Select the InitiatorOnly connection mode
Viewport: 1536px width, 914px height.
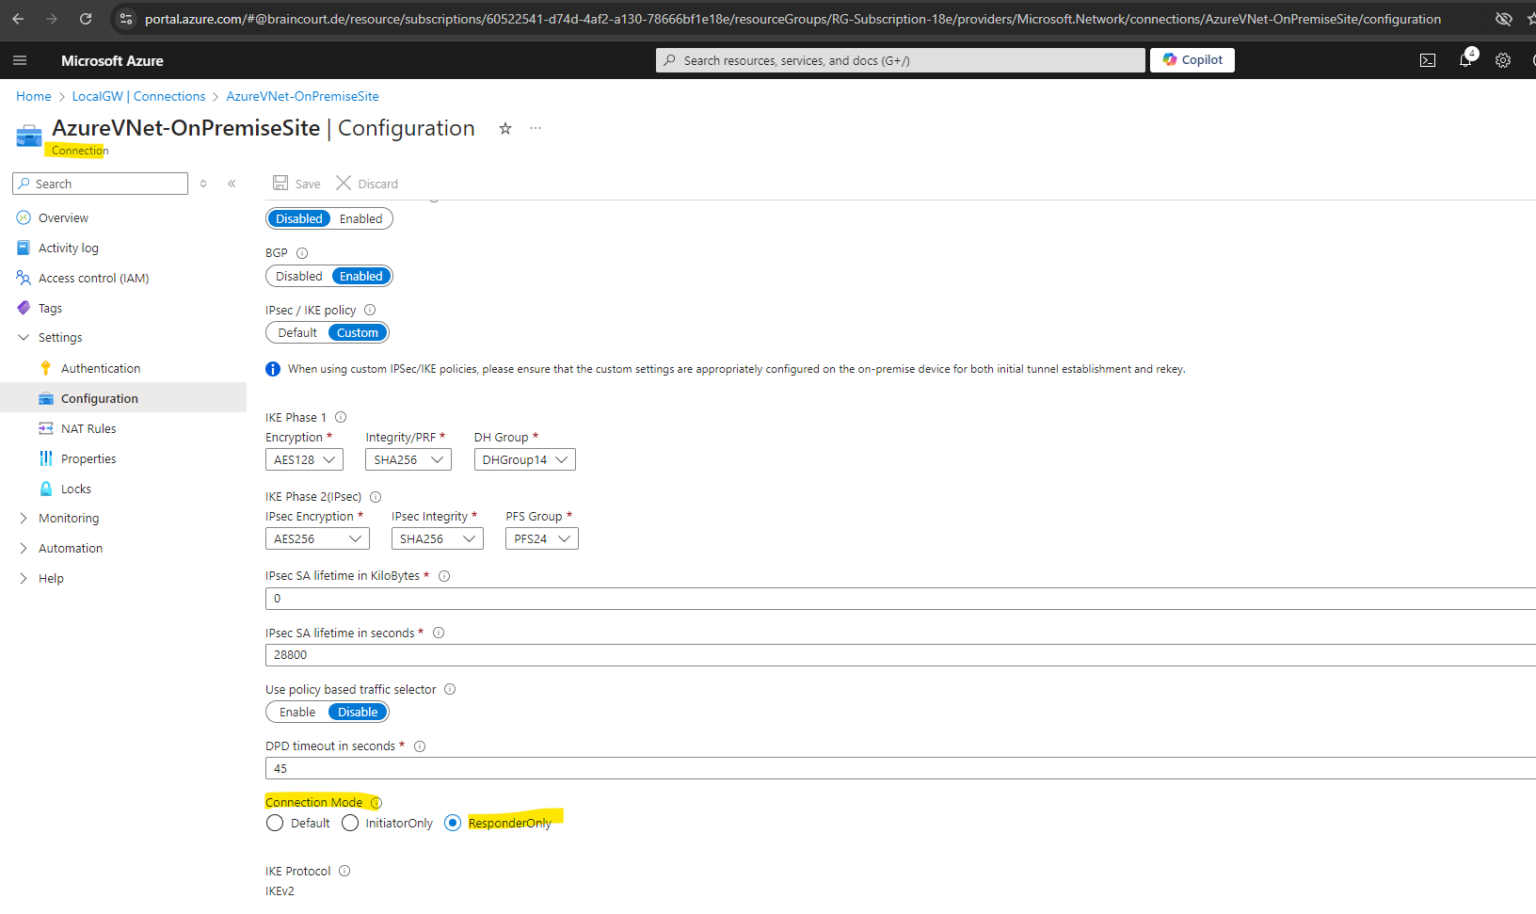(350, 822)
